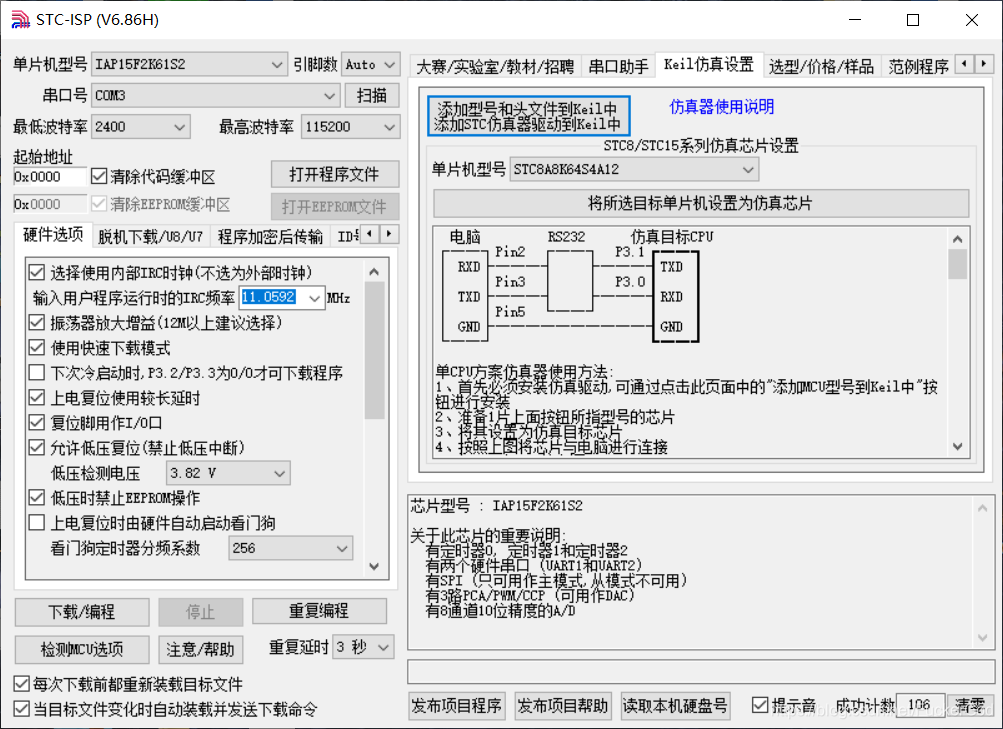Toggle disable EEPROM operation at low voltage

click(x=36, y=497)
